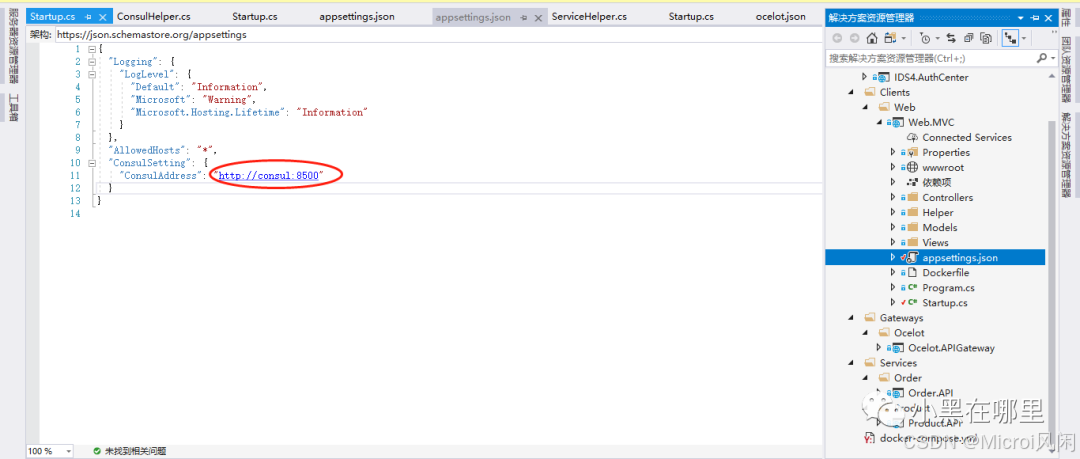Click the IDS4.AuthCenter project icon

coord(882,77)
